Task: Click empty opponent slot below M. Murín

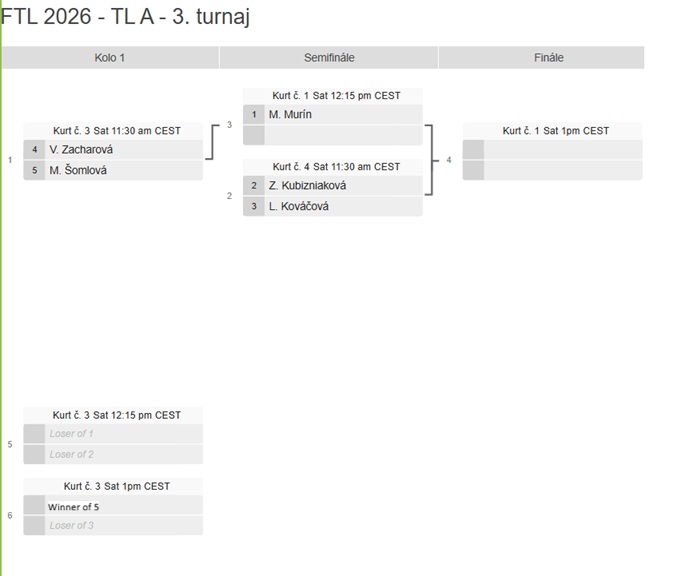Action: [x=333, y=135]
